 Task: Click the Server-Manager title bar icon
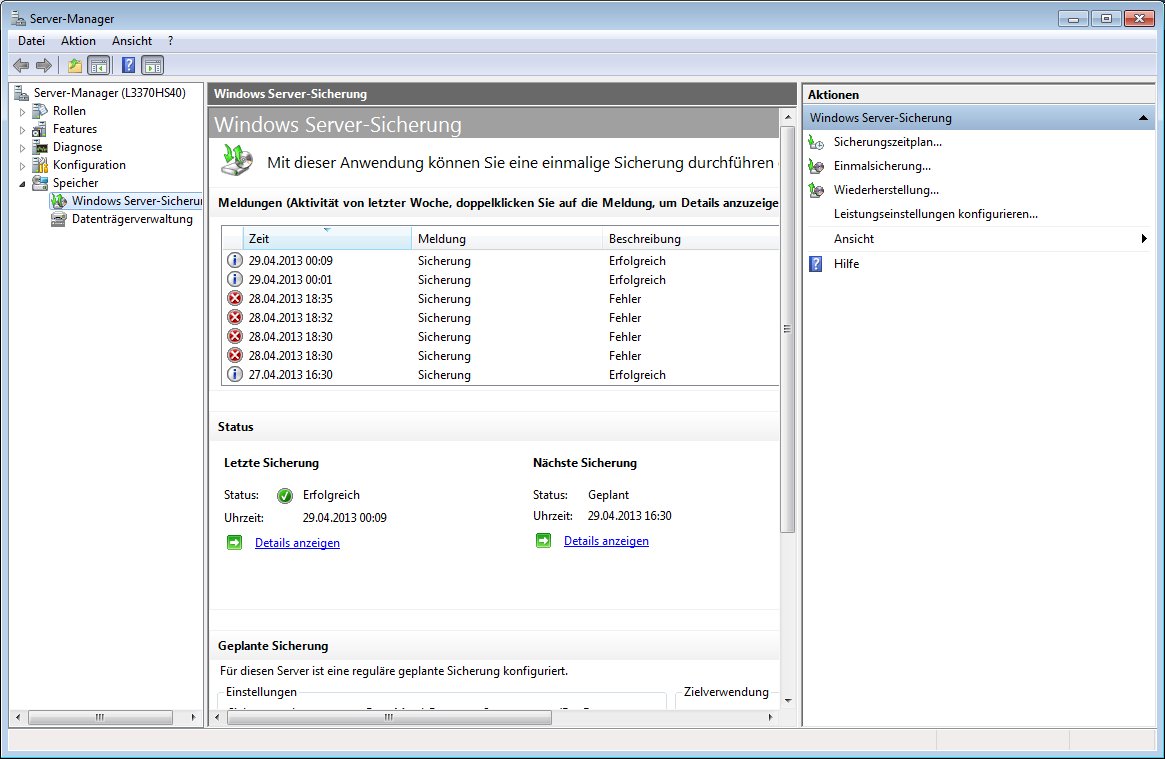(x=19, y=18)
